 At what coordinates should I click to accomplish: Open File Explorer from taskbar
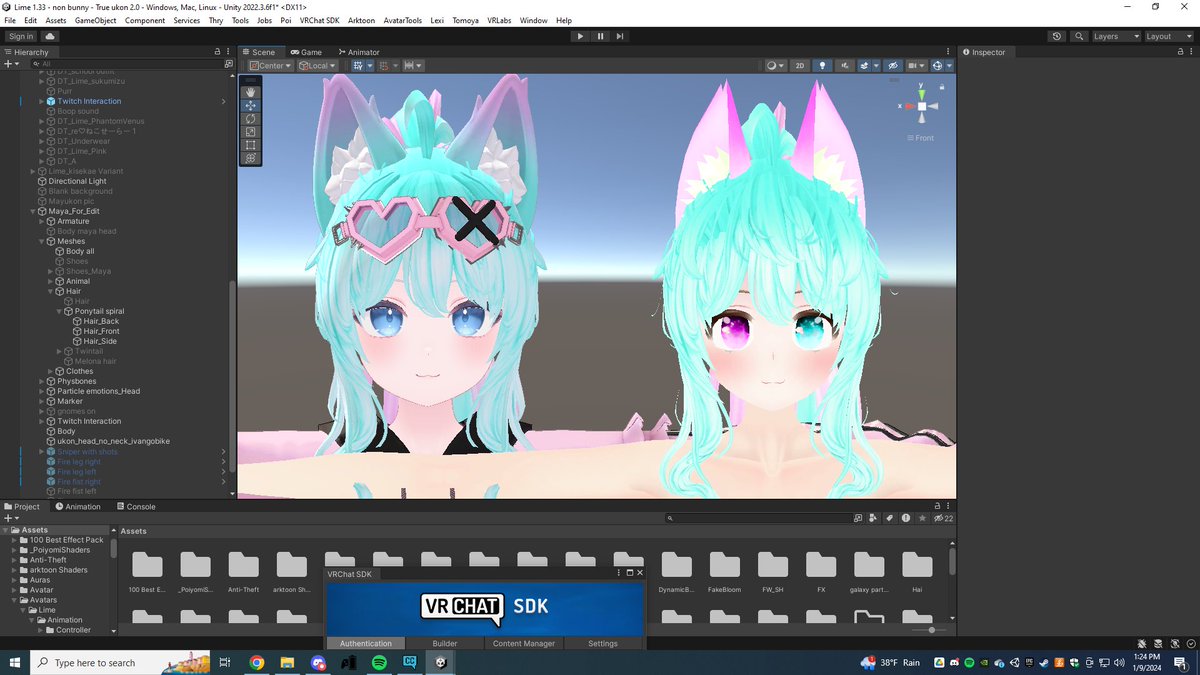coord(287,662)
